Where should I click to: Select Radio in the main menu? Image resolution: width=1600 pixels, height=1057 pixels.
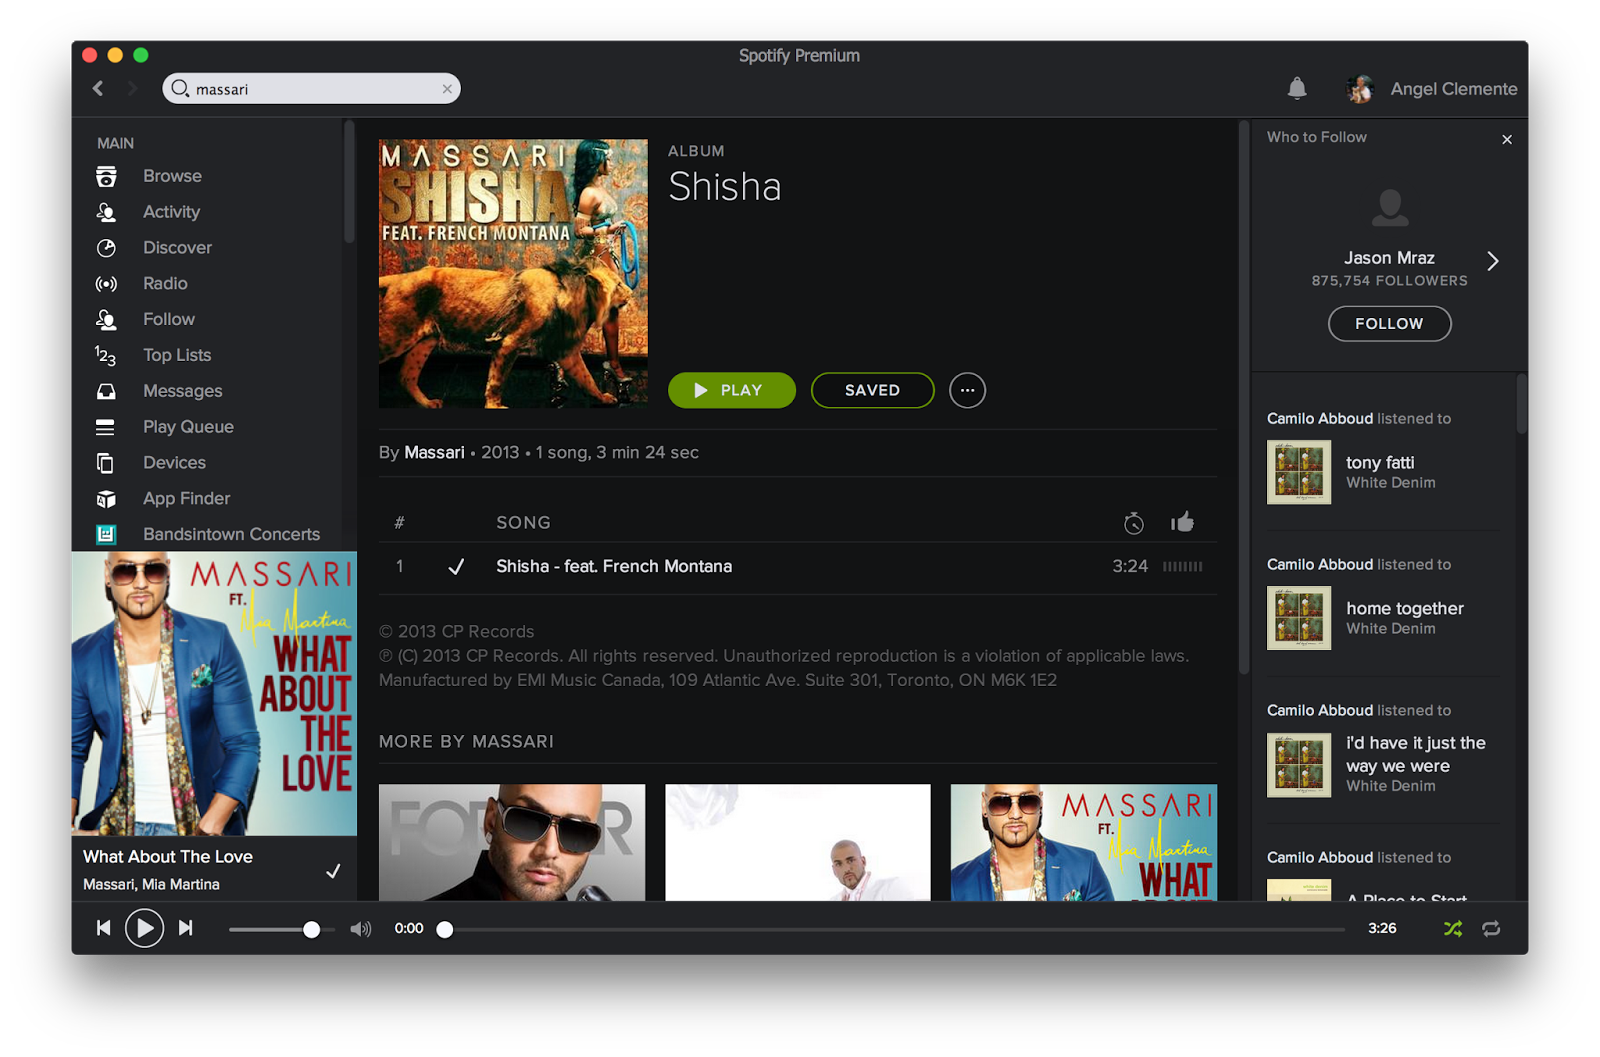click(x=165, y=284)
